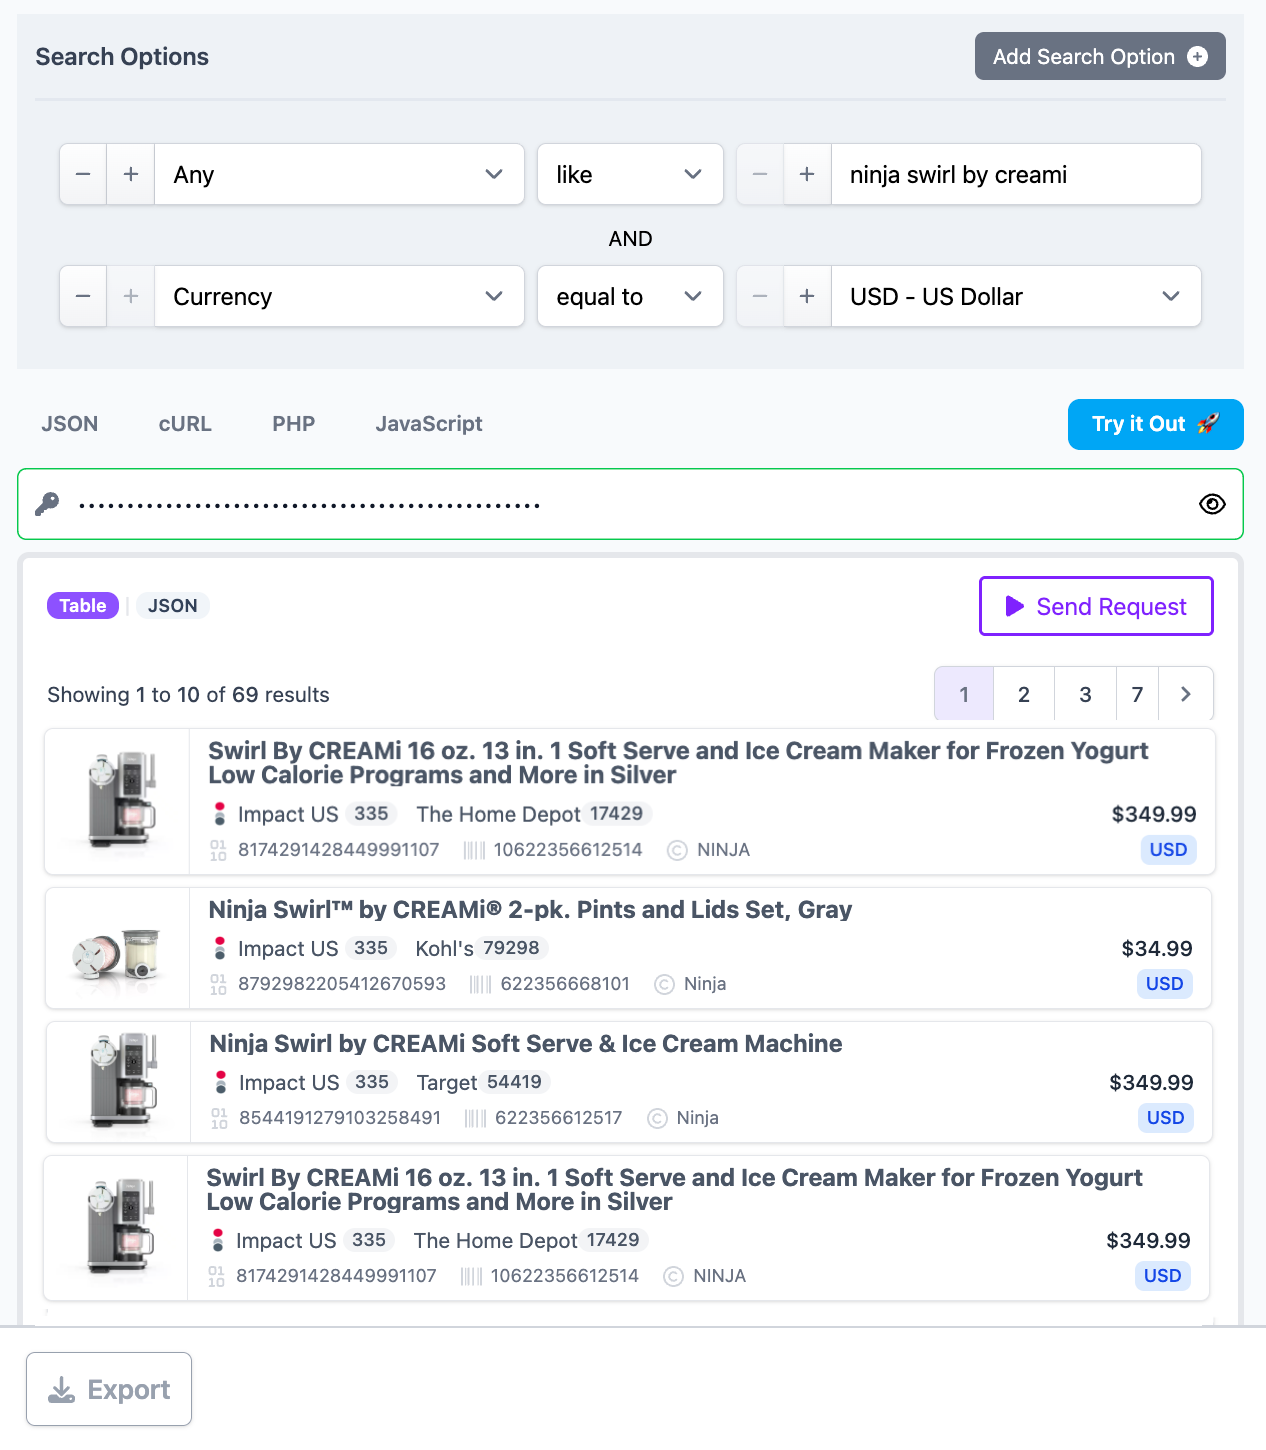Select results page 1
1266x1450 pixels.
pos(964,694)
